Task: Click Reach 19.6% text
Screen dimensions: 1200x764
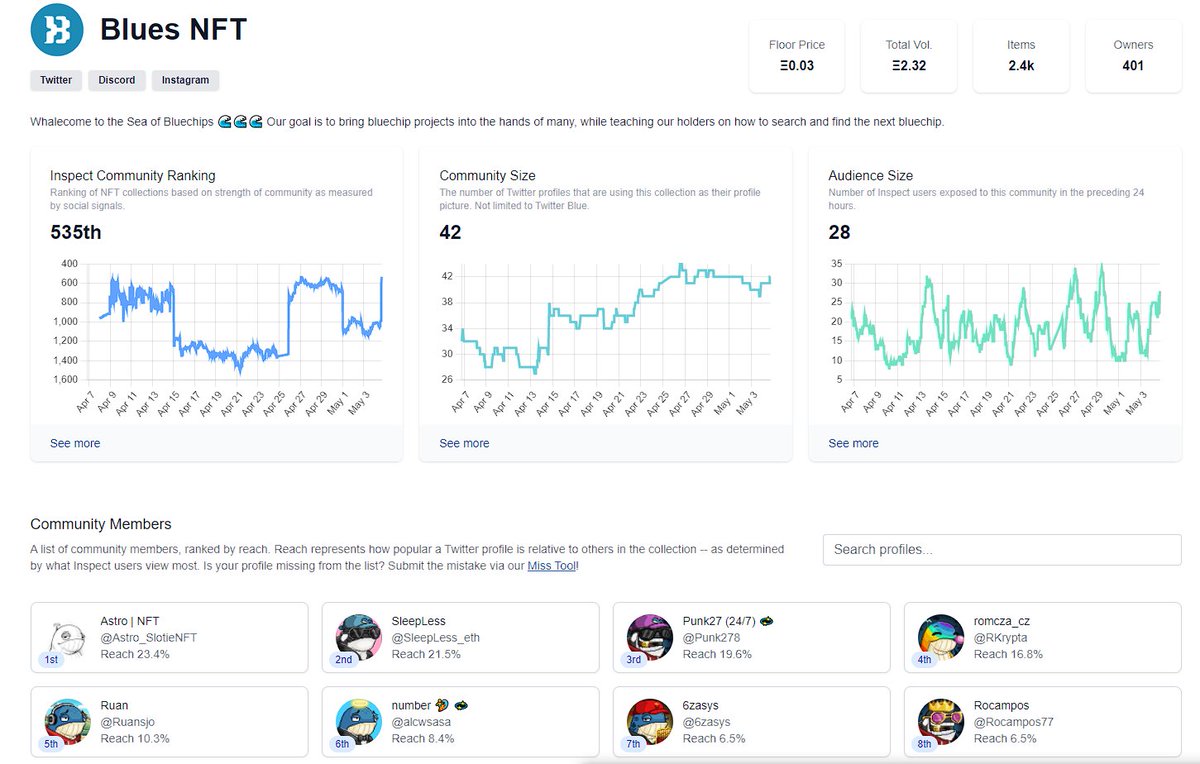Action: (717, 654)
